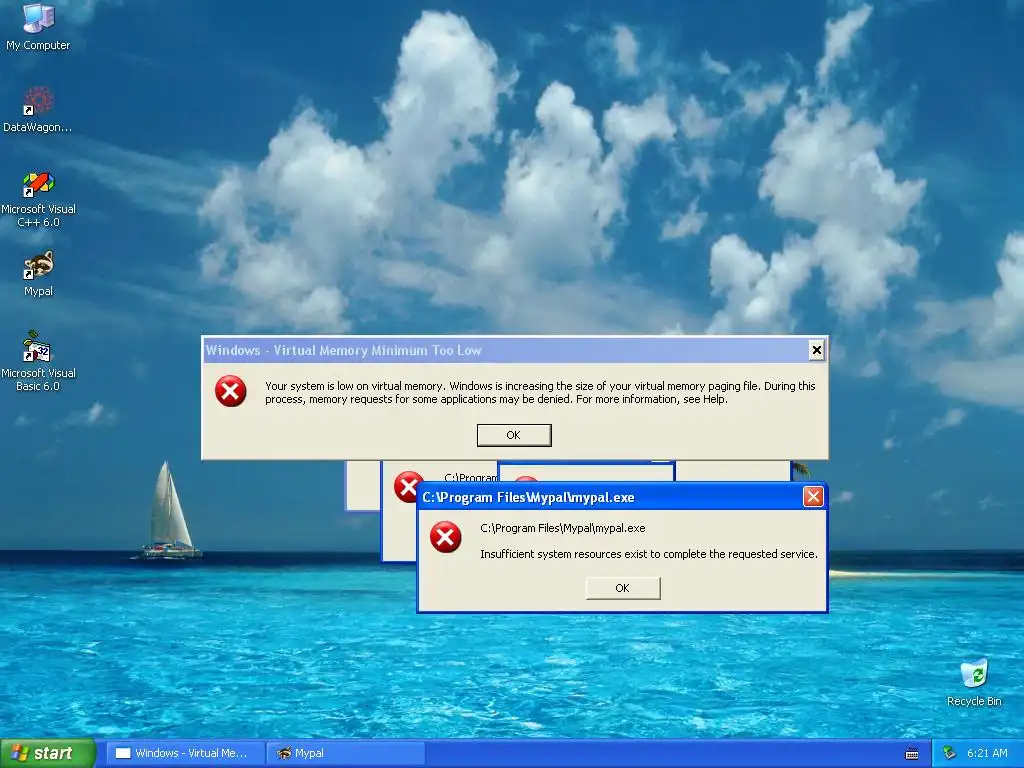Select Microsoft Visual C++ 6.0 shortcut

tap(38, 199)
